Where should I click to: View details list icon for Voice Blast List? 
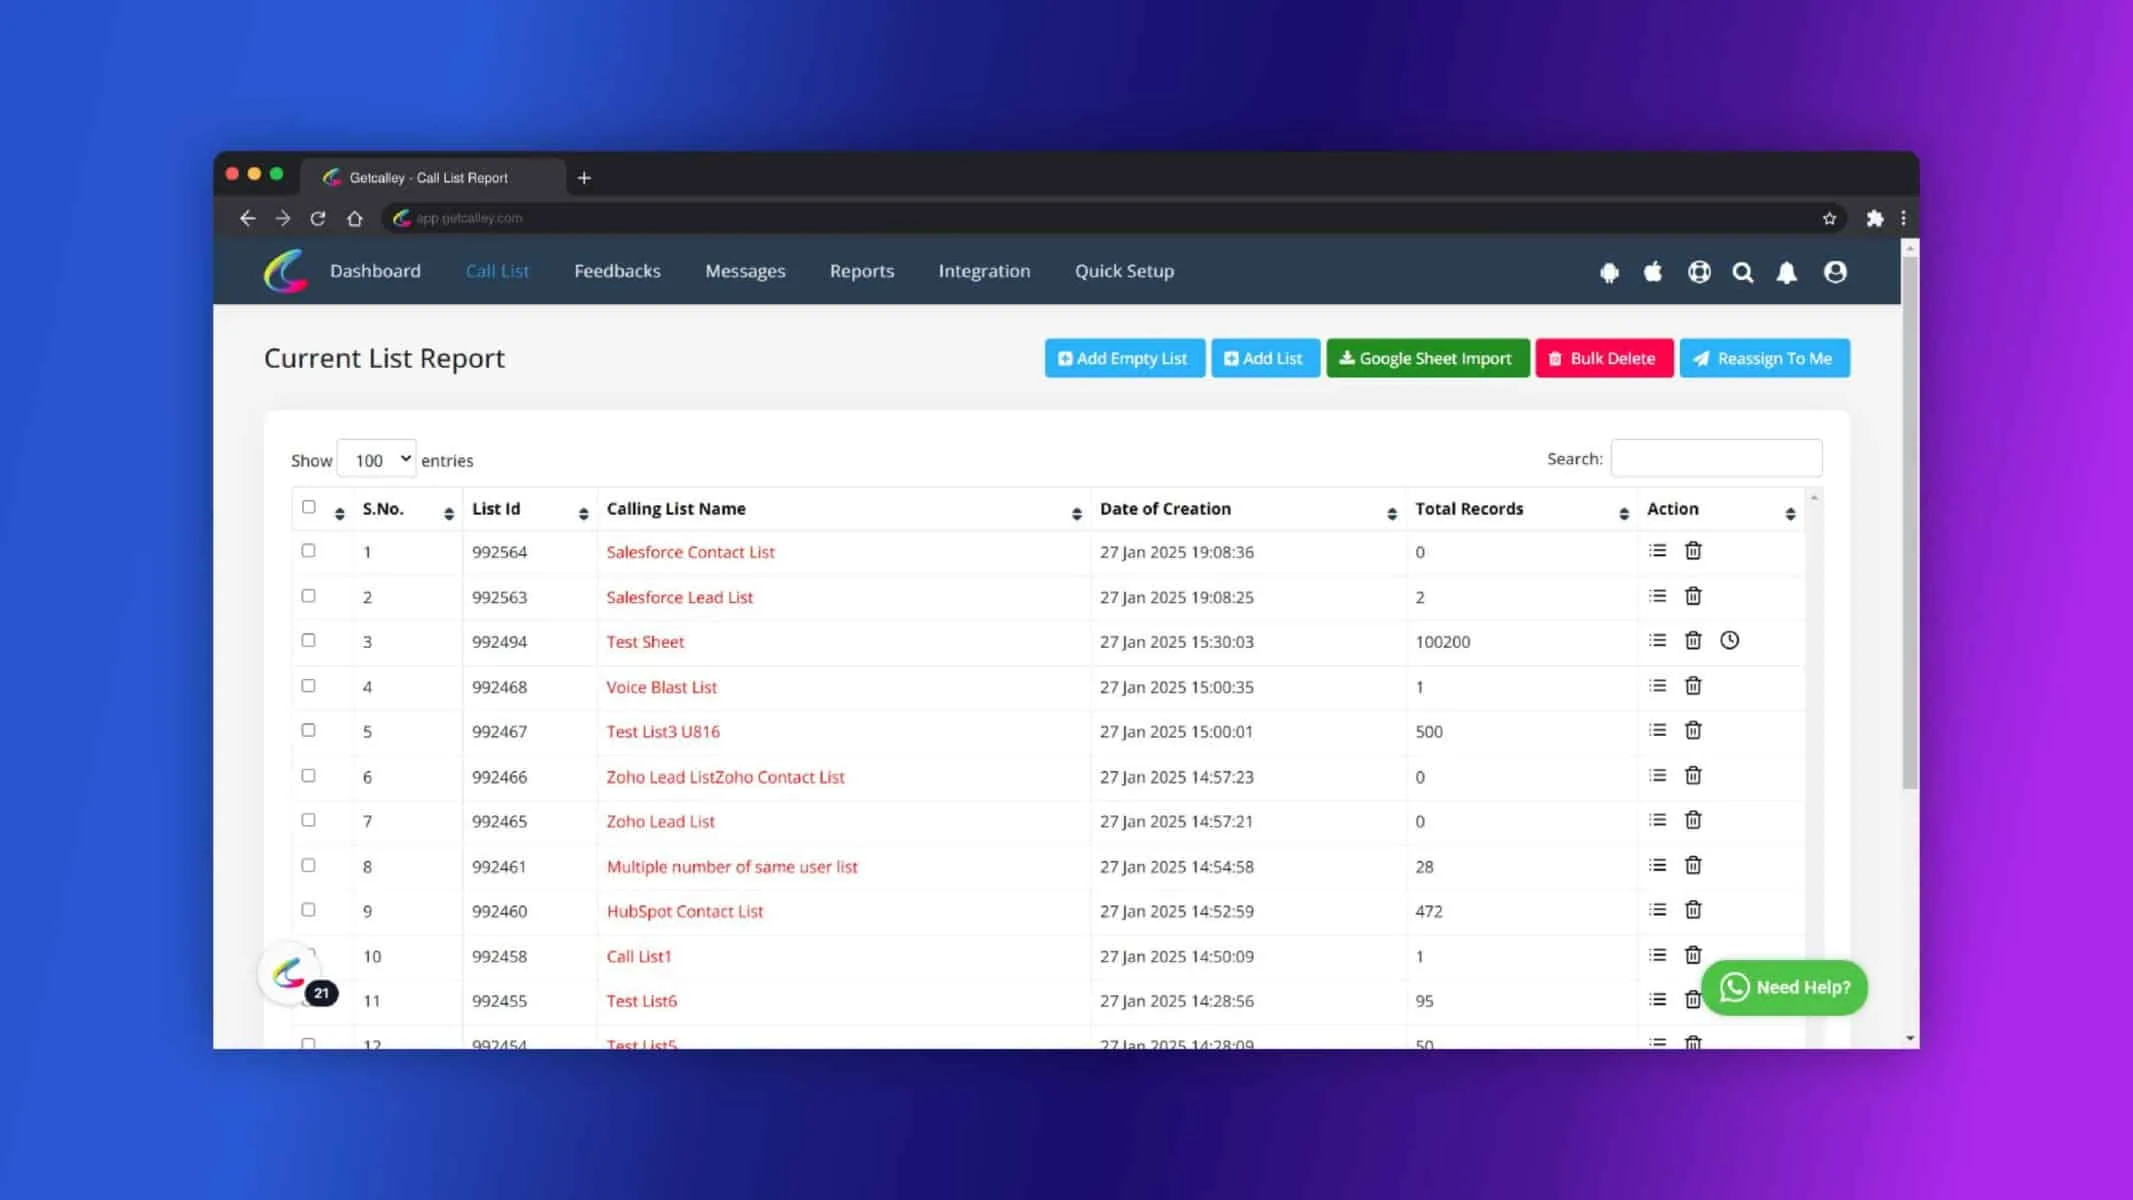pos(1658,686)
